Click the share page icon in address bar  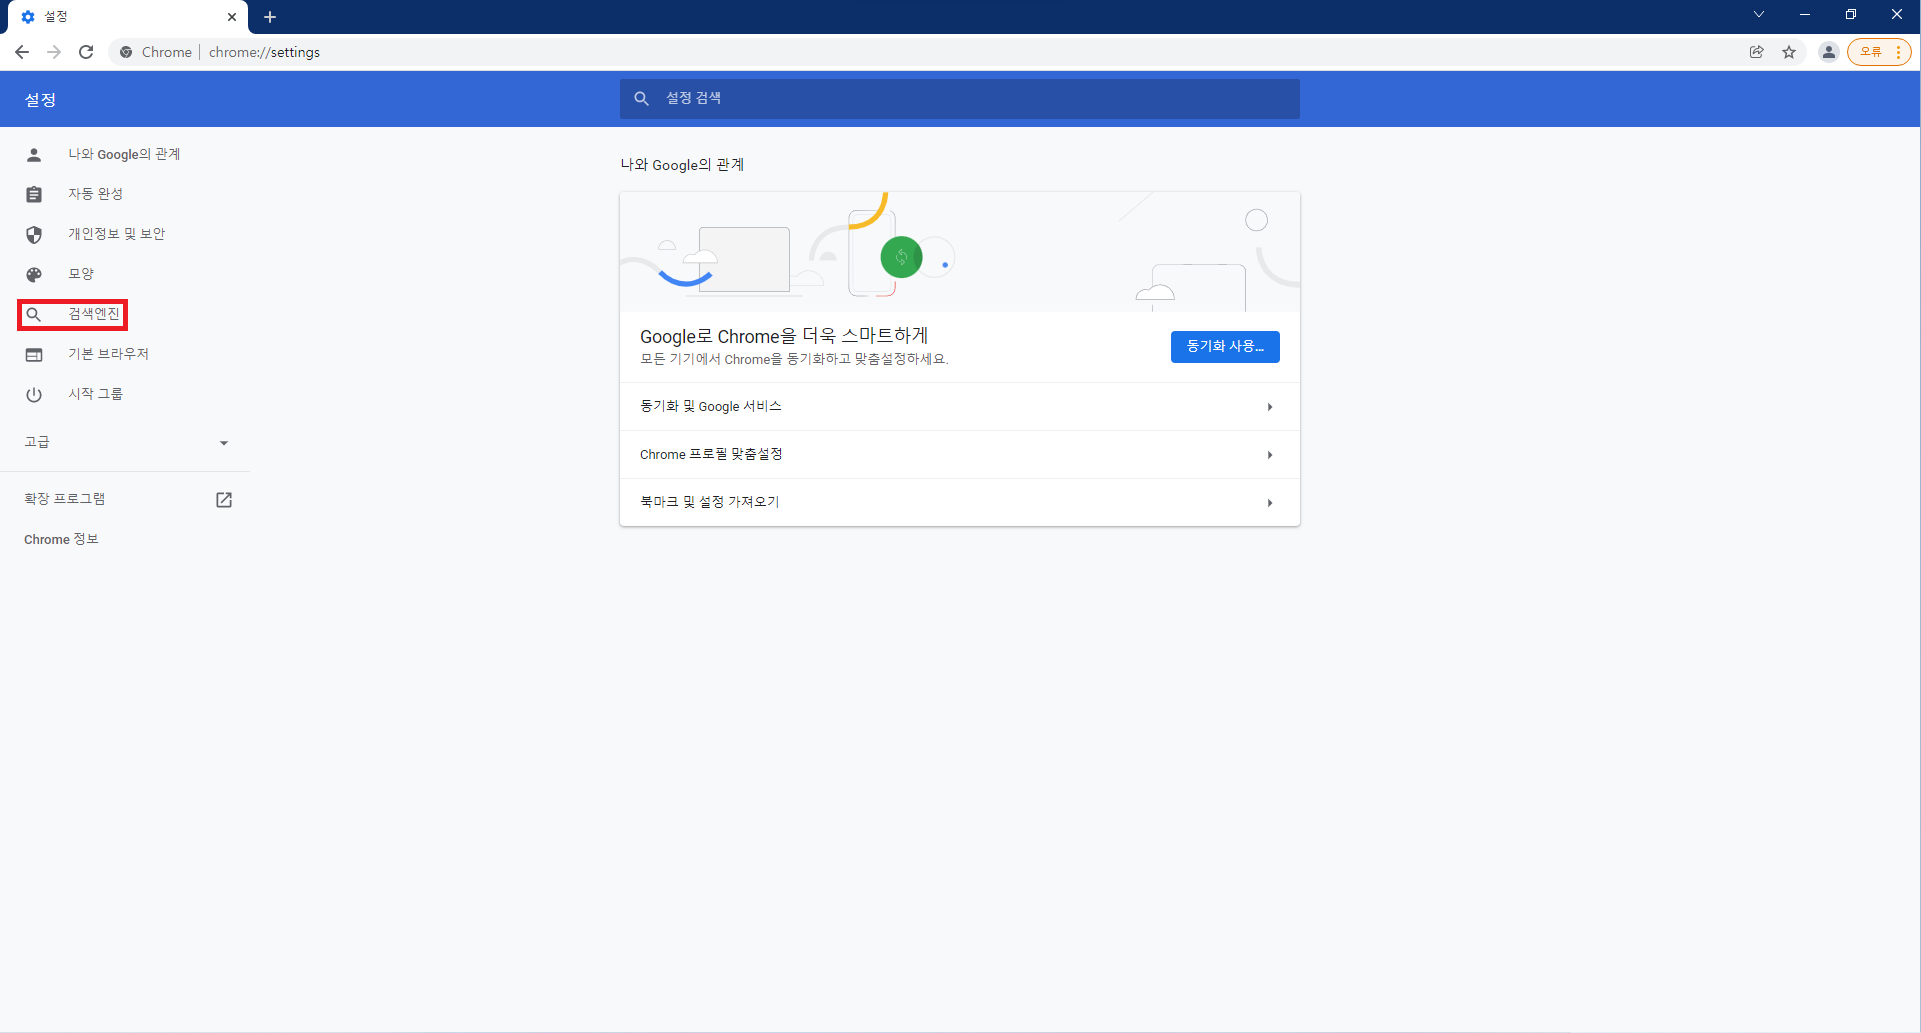[1757, 52]
